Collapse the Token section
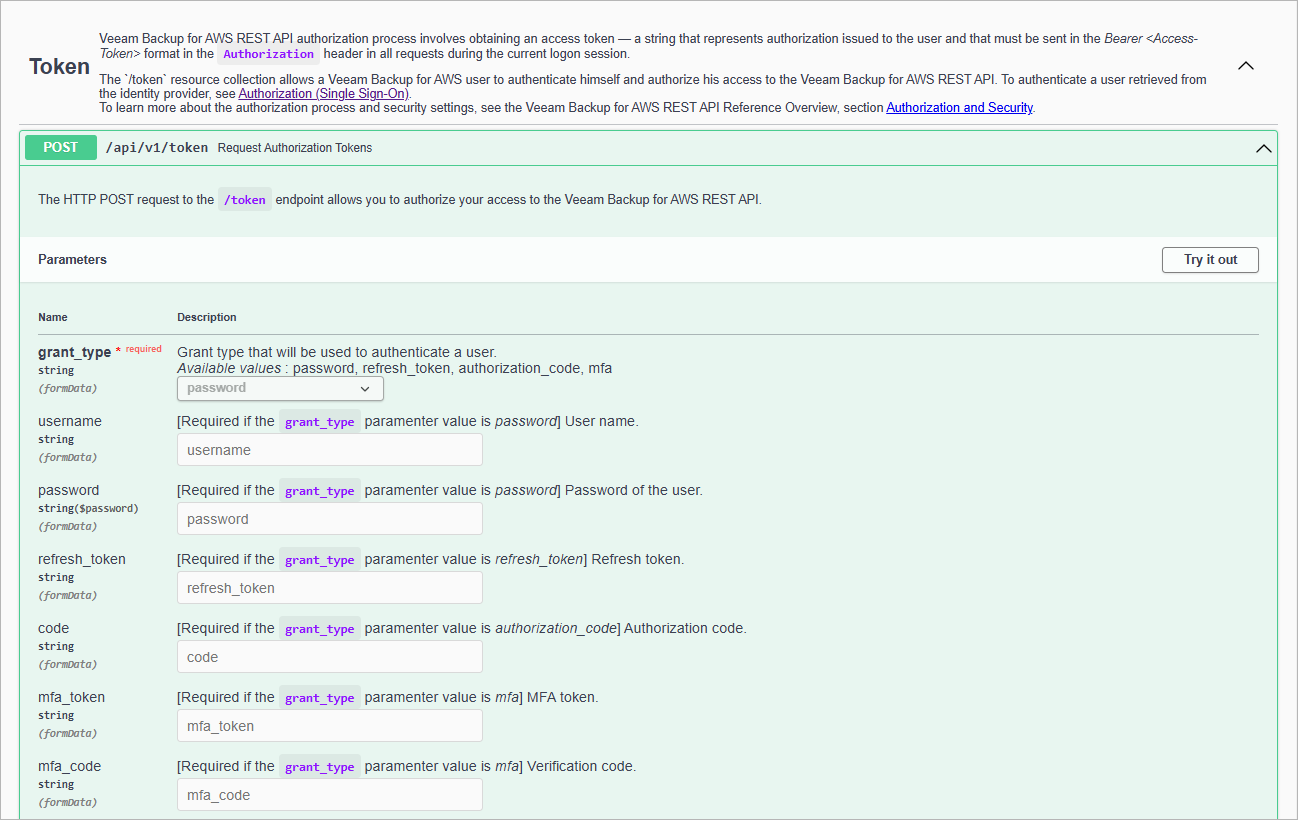This screenshot has width=1298, height=820. coord(1245,64)
